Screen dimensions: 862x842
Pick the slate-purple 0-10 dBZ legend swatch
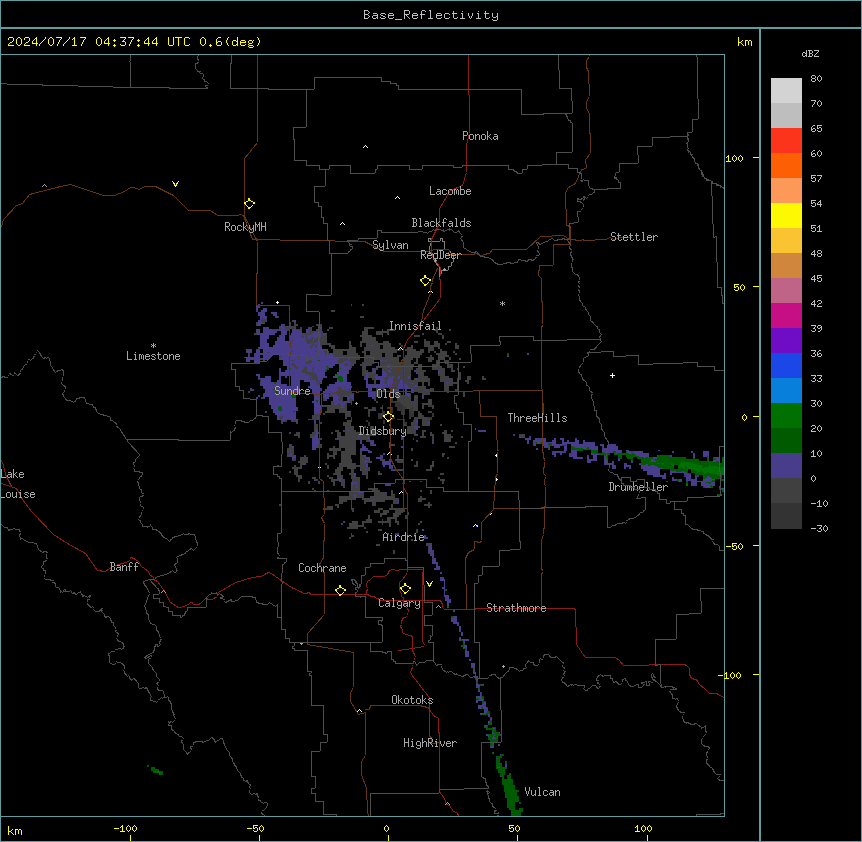tap(786, 466)
